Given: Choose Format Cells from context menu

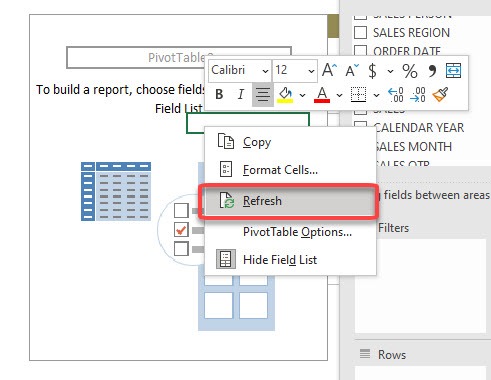Looking at the screenshot, I should (x=290, y=170).
